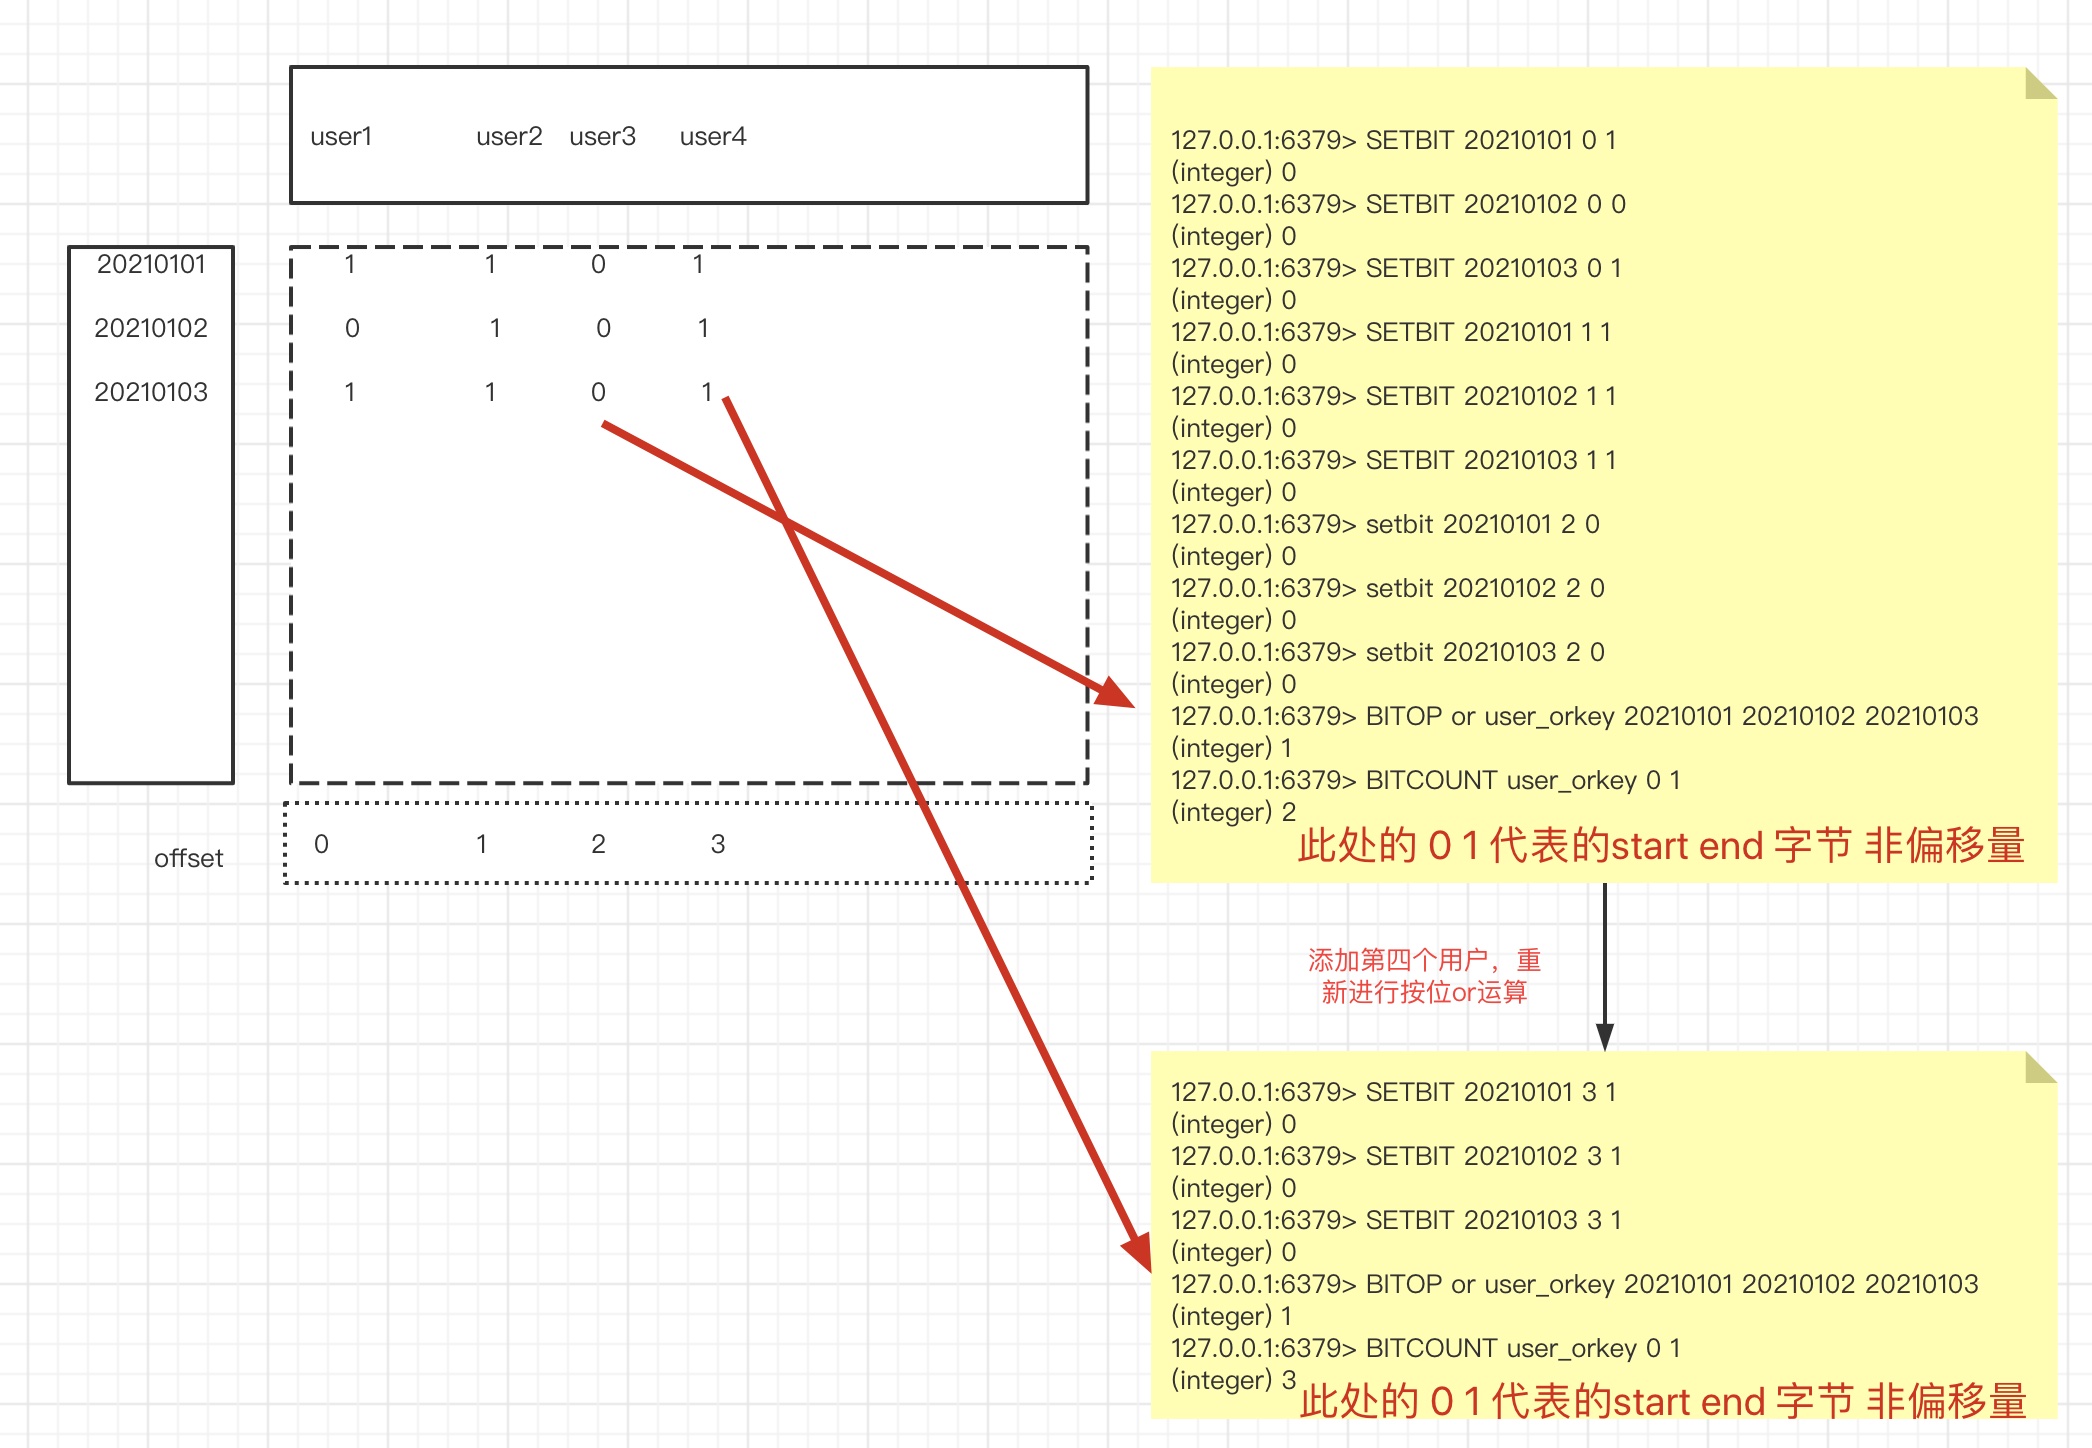
Task: Select the user4 column label
Action: pos(713,137)
